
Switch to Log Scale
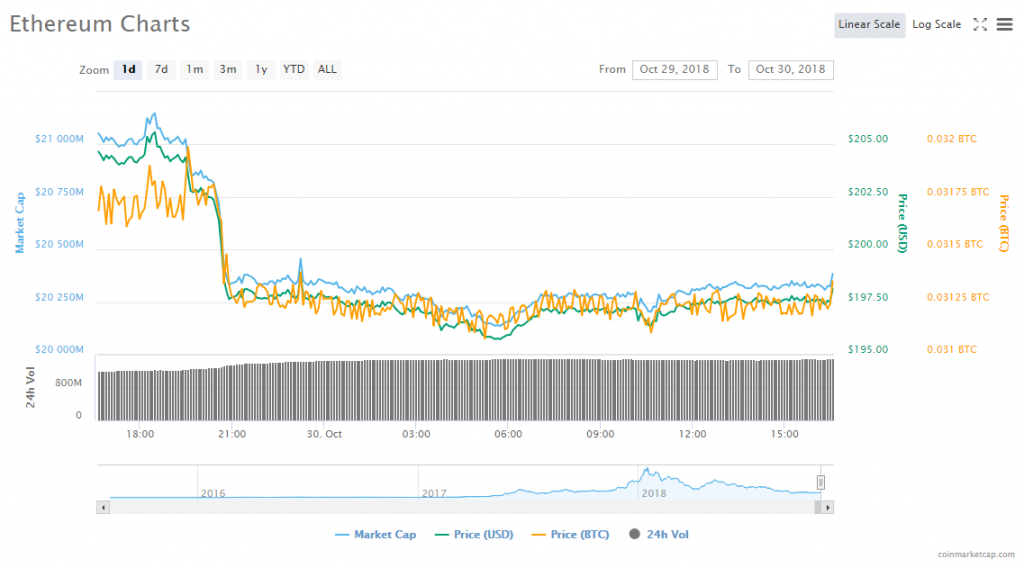[x=936, y=25]
